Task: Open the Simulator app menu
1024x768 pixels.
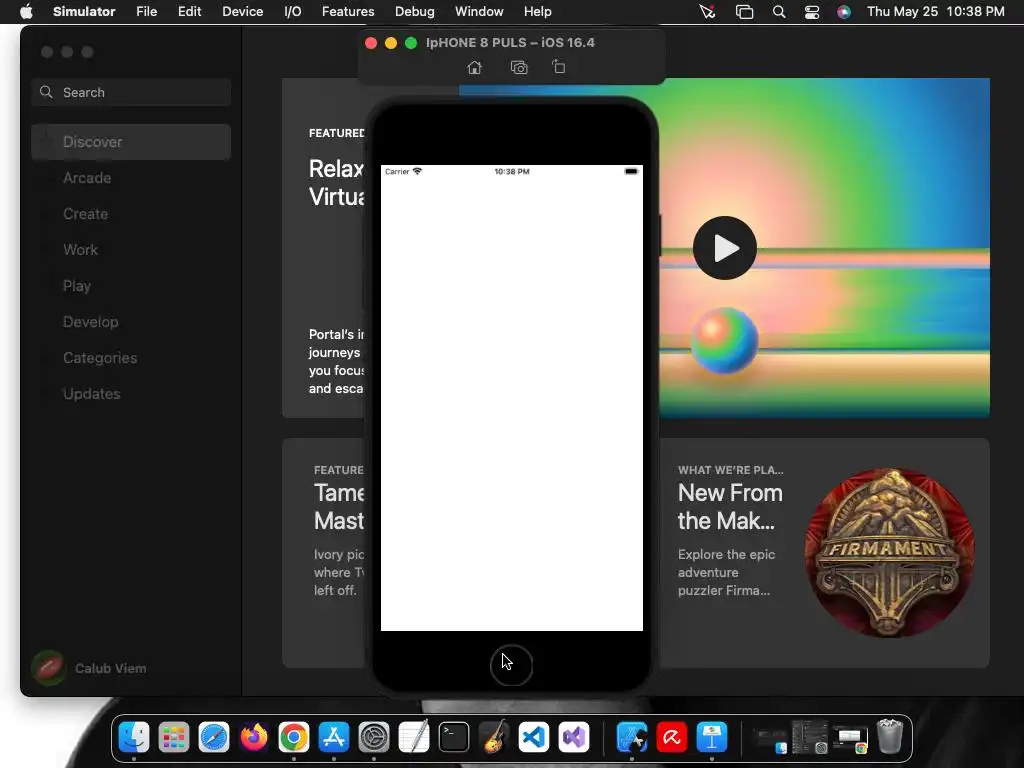Action: [84, 11]
